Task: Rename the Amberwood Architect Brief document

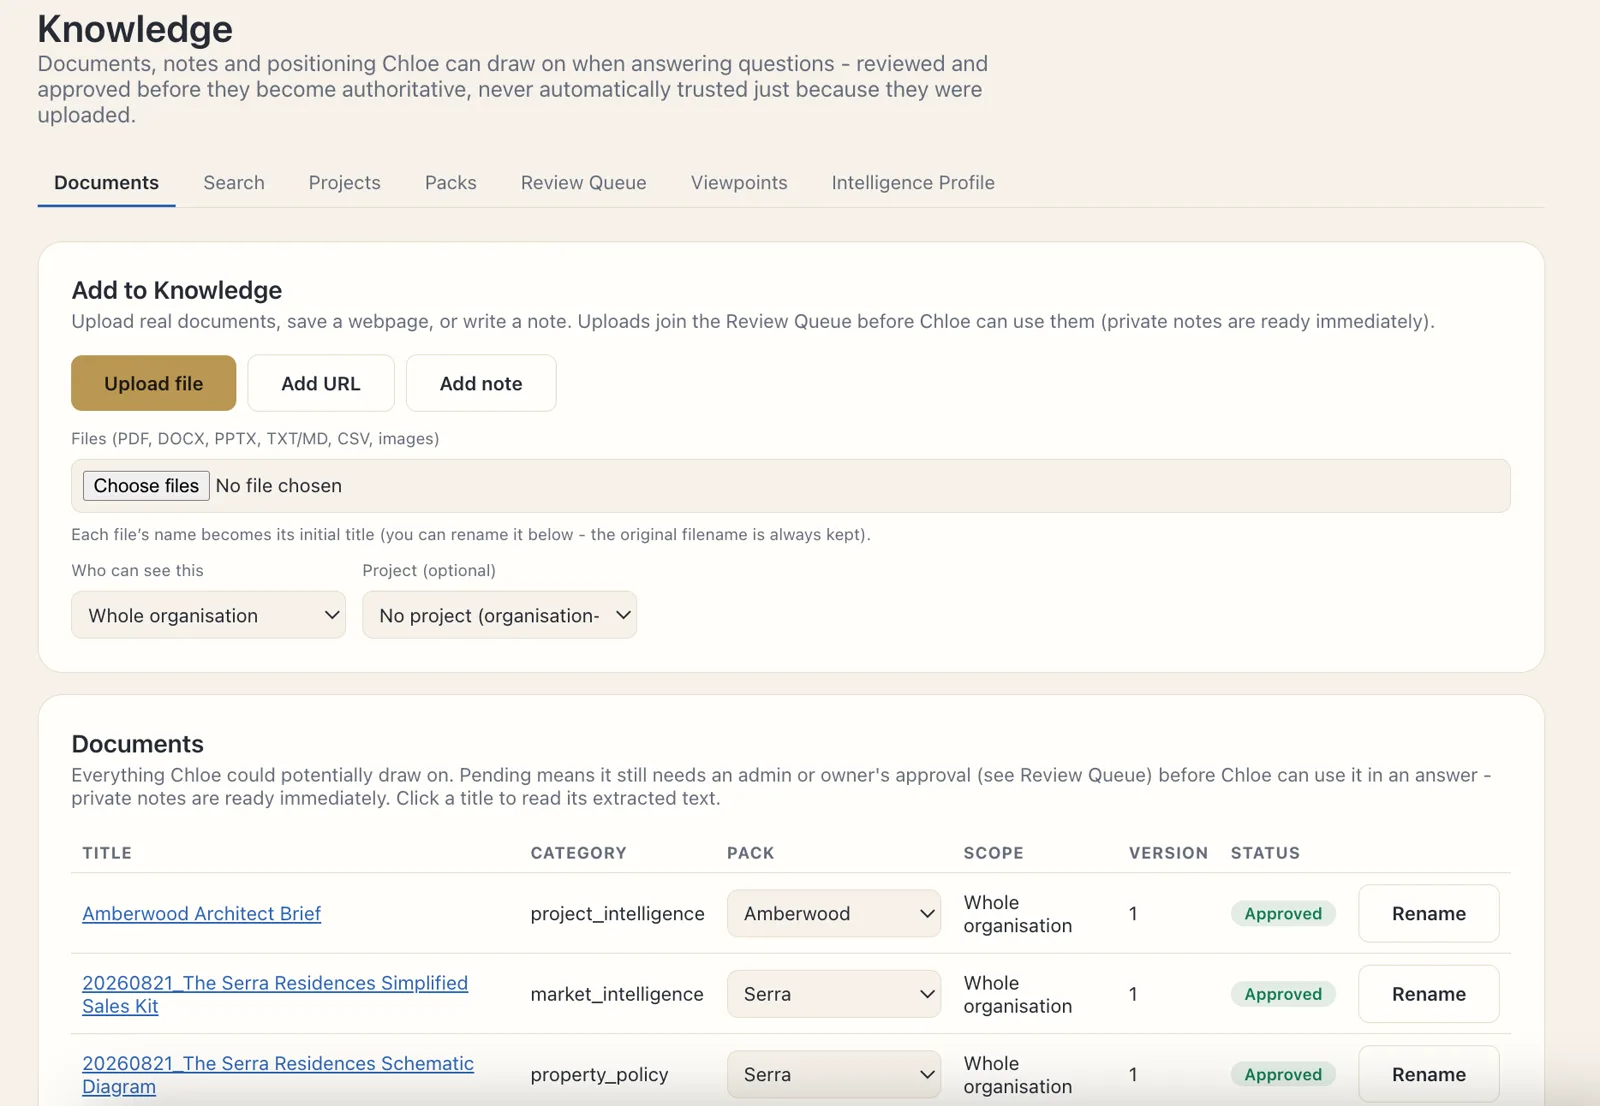Action: [1428, 913]
